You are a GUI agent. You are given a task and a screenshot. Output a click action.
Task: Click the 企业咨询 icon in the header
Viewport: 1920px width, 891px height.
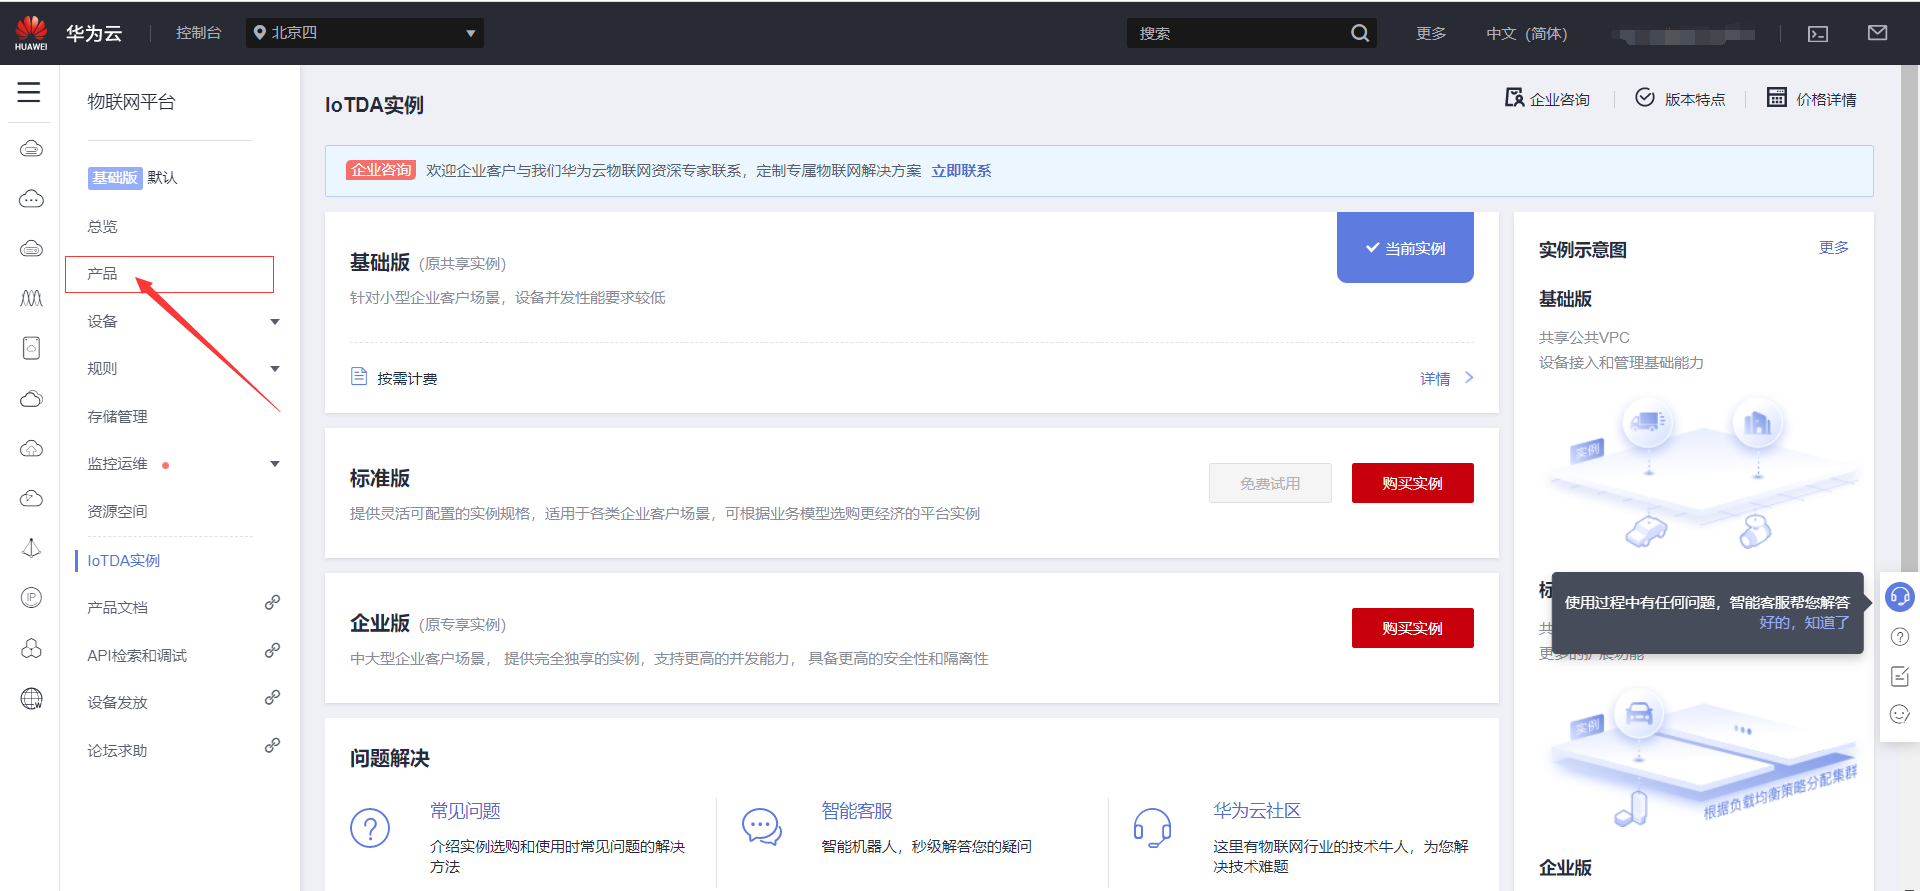[x=1514, y=98]
